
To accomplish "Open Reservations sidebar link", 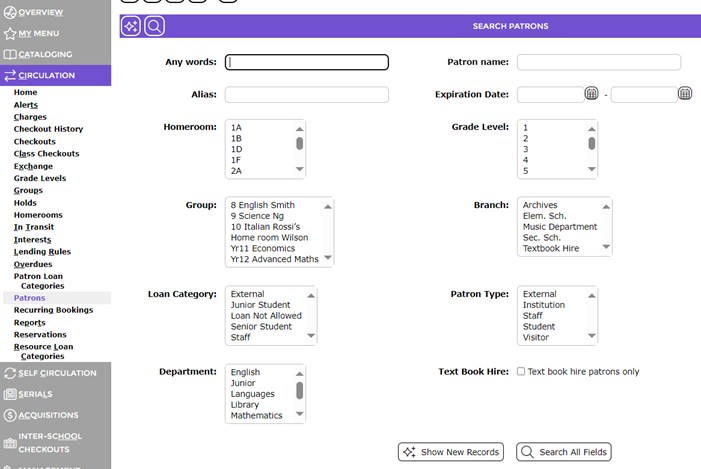I will [x=40, y=334].
